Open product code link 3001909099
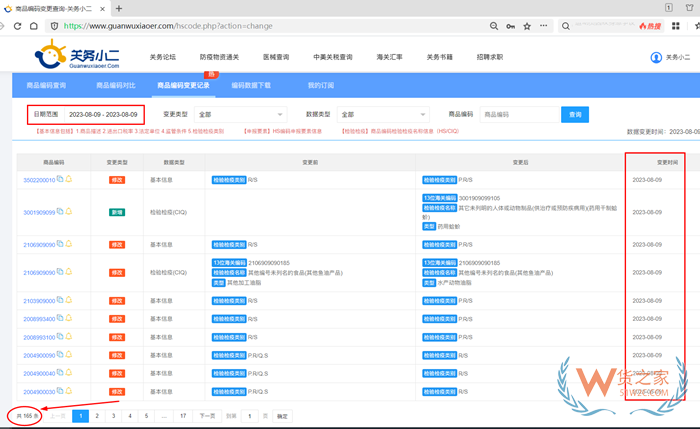The height and width of the screenshot is (429, 700). (x=39, y=213)
